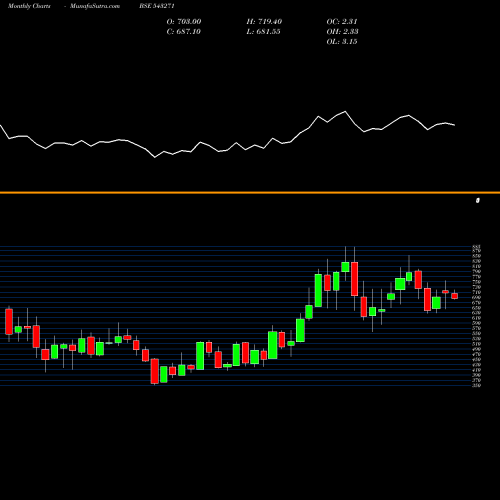The width and height of the screenshot is (500, 500).
Task: Click the 570 price axis label
Action: [x=477, y=328]
